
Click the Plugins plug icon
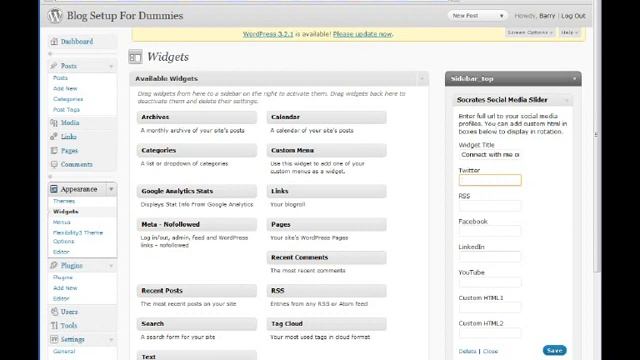pos(54,266)
